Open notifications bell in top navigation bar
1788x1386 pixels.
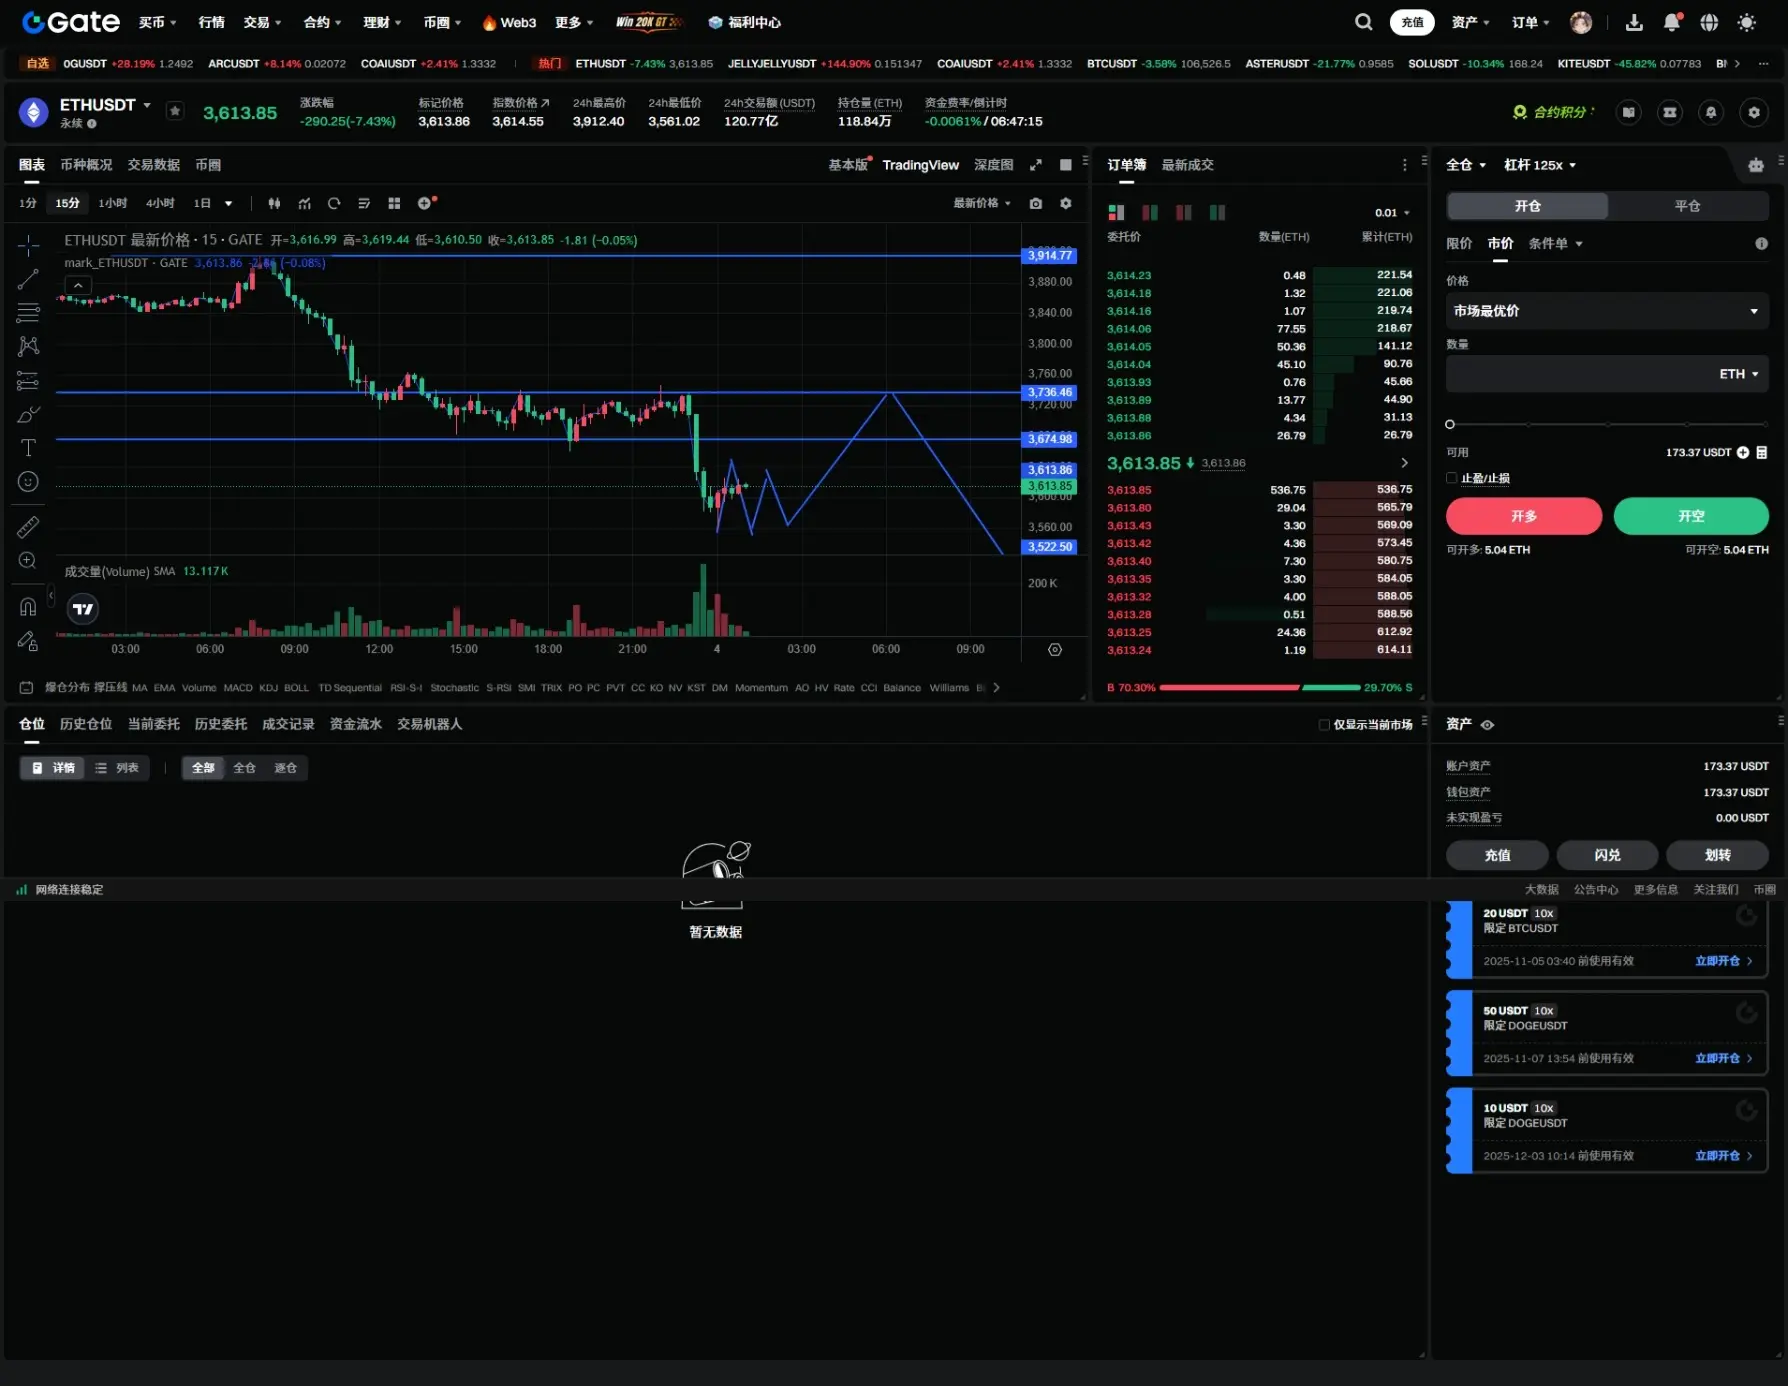tap(1672, 22)
